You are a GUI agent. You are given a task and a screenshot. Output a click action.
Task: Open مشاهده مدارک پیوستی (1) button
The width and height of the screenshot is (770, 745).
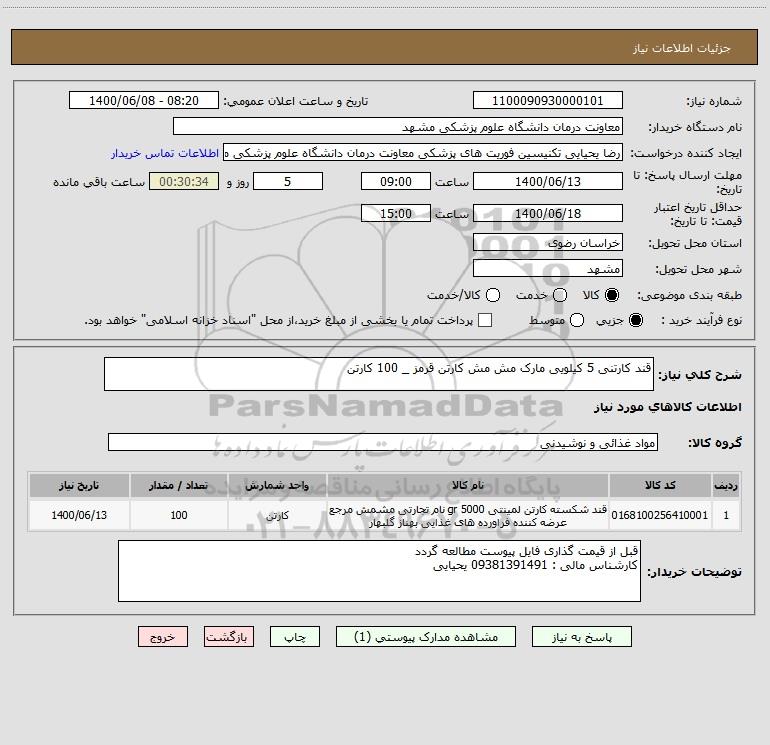[426, 637]
